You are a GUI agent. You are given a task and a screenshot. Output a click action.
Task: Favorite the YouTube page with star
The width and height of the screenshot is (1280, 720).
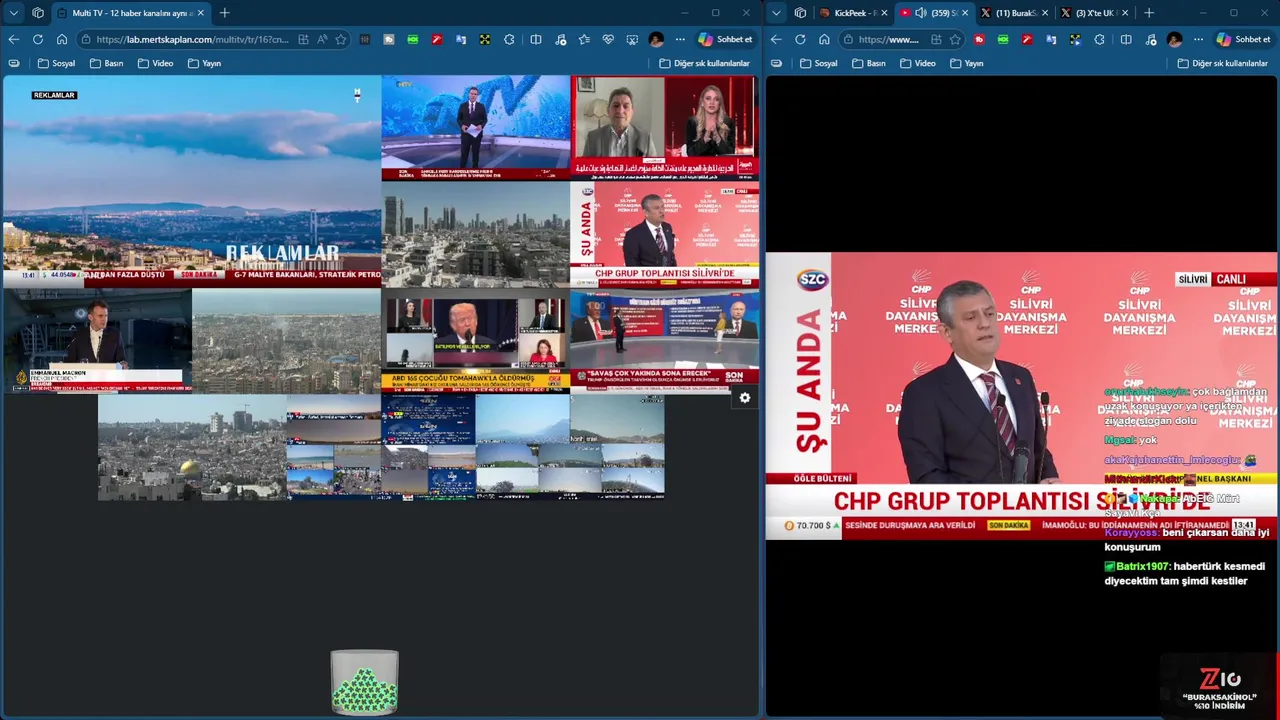[x=954, y=39]
